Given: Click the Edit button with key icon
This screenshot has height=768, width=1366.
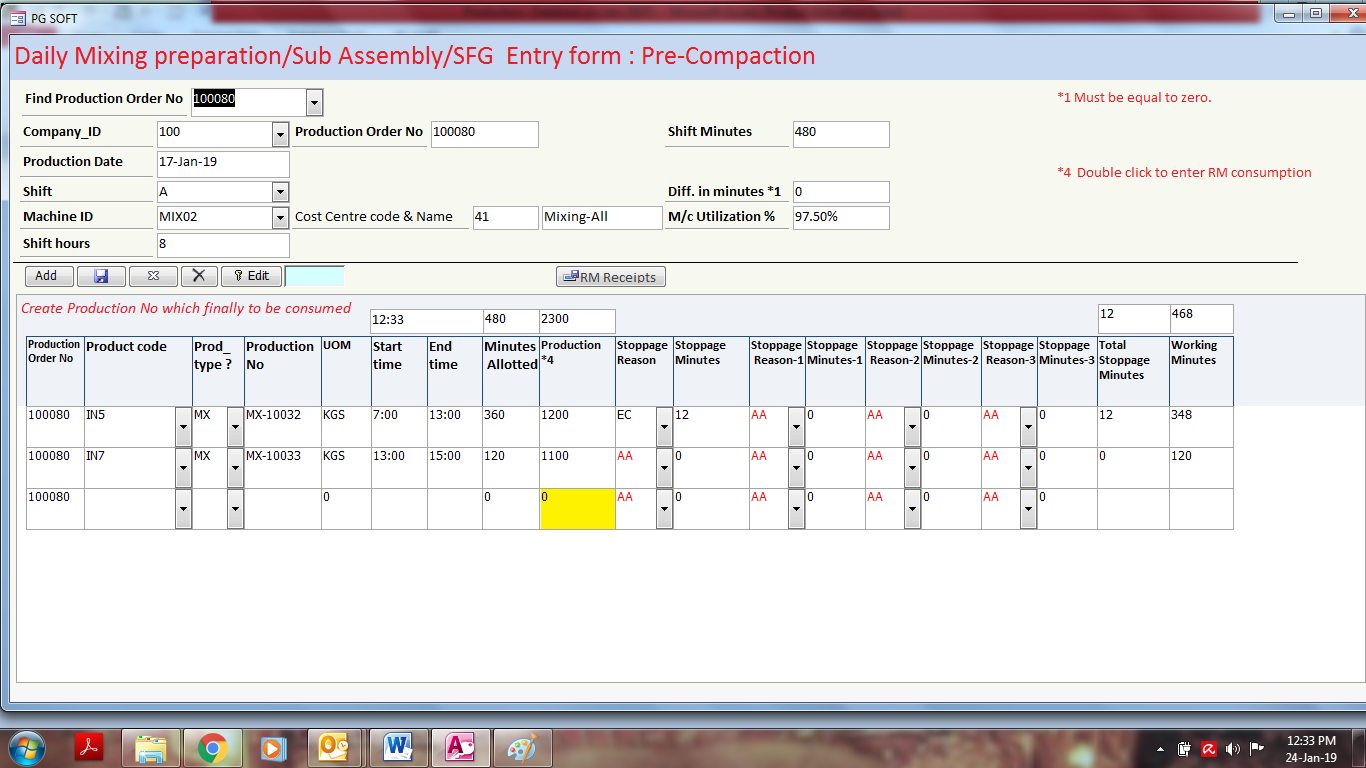Looking at the screenshot, I should point(251,276).
